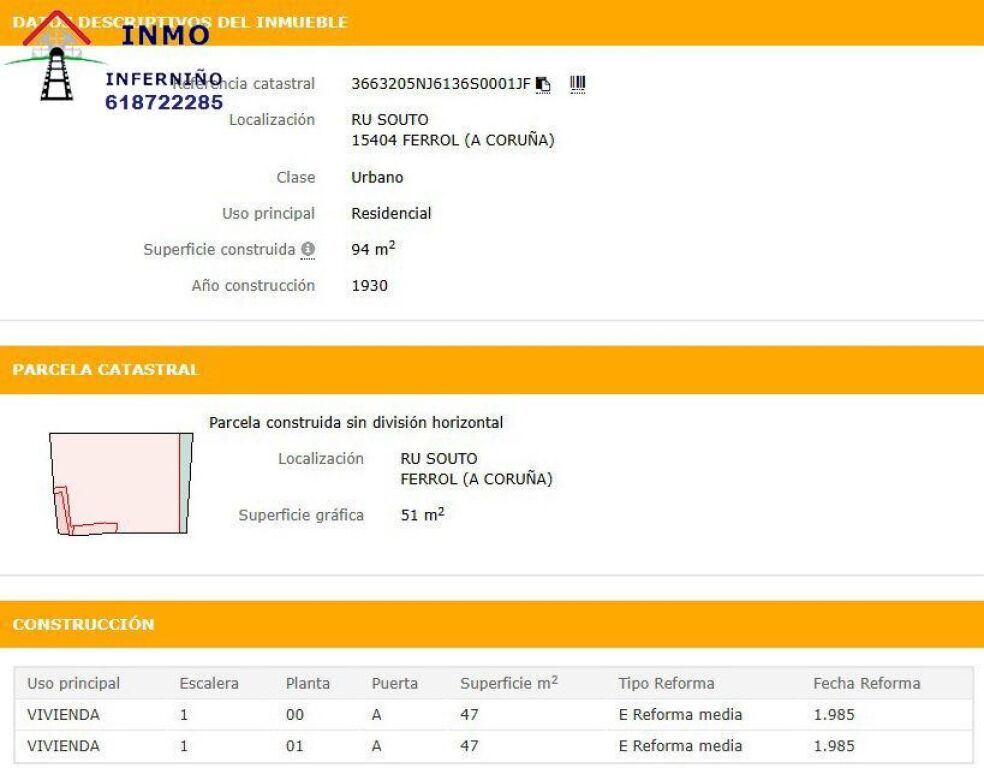
Task: Click the 'Puerta' column header
Action: tap(395, 683)
